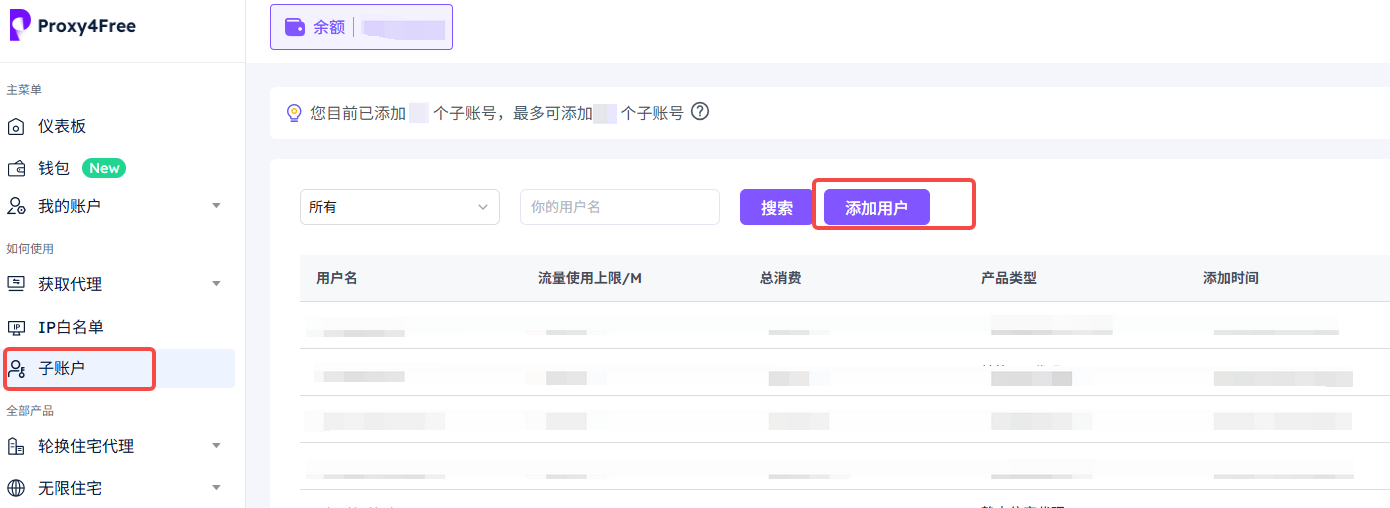The height and width of the screenshot is (508, 1390).
Task: Expand the 轮换住宅代理 submenu arrow
Action: pyautogui.click(x=216, y=446)
